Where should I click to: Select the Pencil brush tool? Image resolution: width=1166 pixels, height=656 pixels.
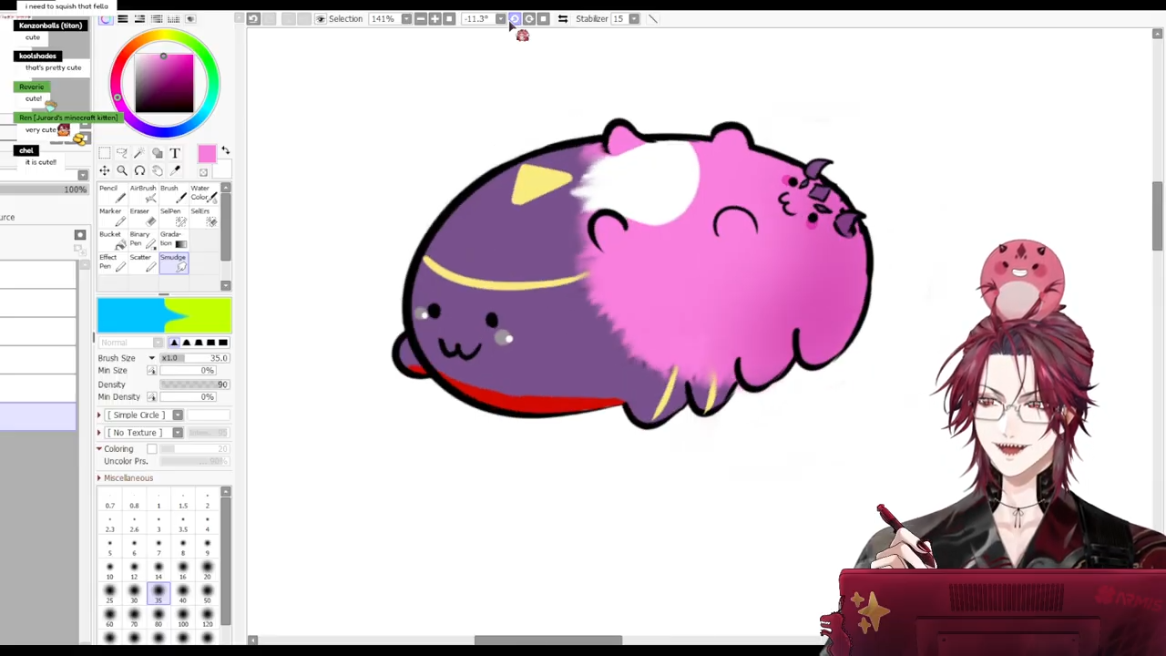[112, 194]
